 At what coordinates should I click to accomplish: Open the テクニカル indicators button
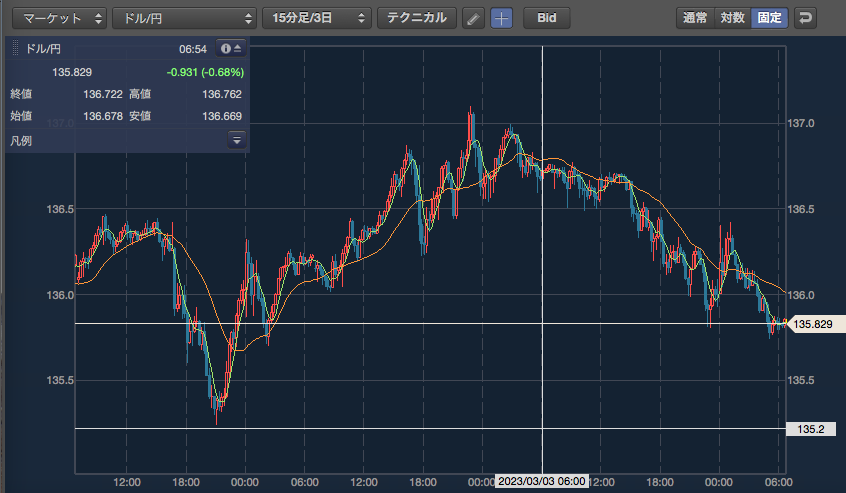point(417,18)
